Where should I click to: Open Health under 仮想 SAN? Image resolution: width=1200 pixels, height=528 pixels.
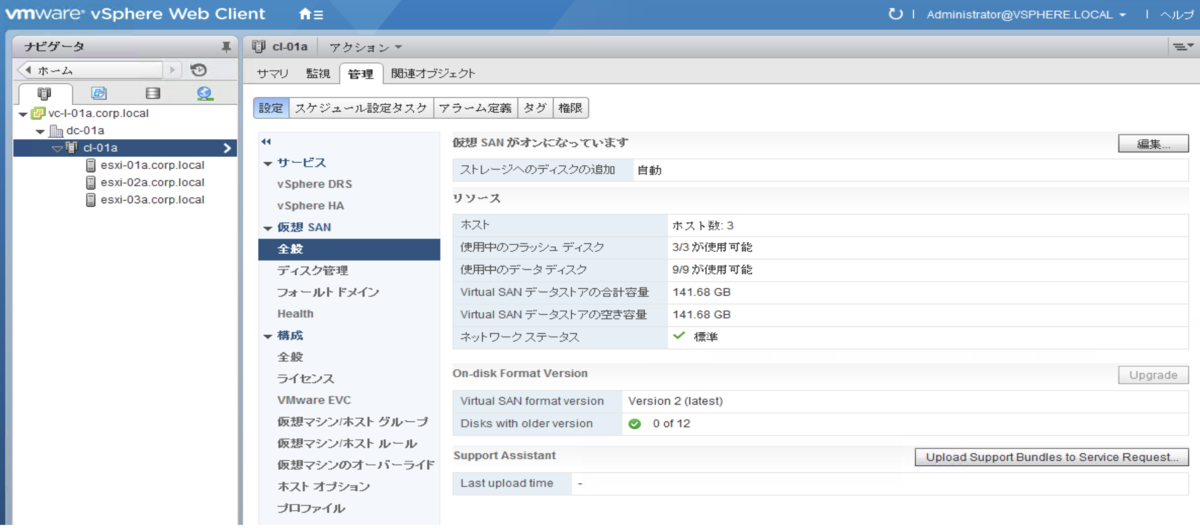(295, 314)
